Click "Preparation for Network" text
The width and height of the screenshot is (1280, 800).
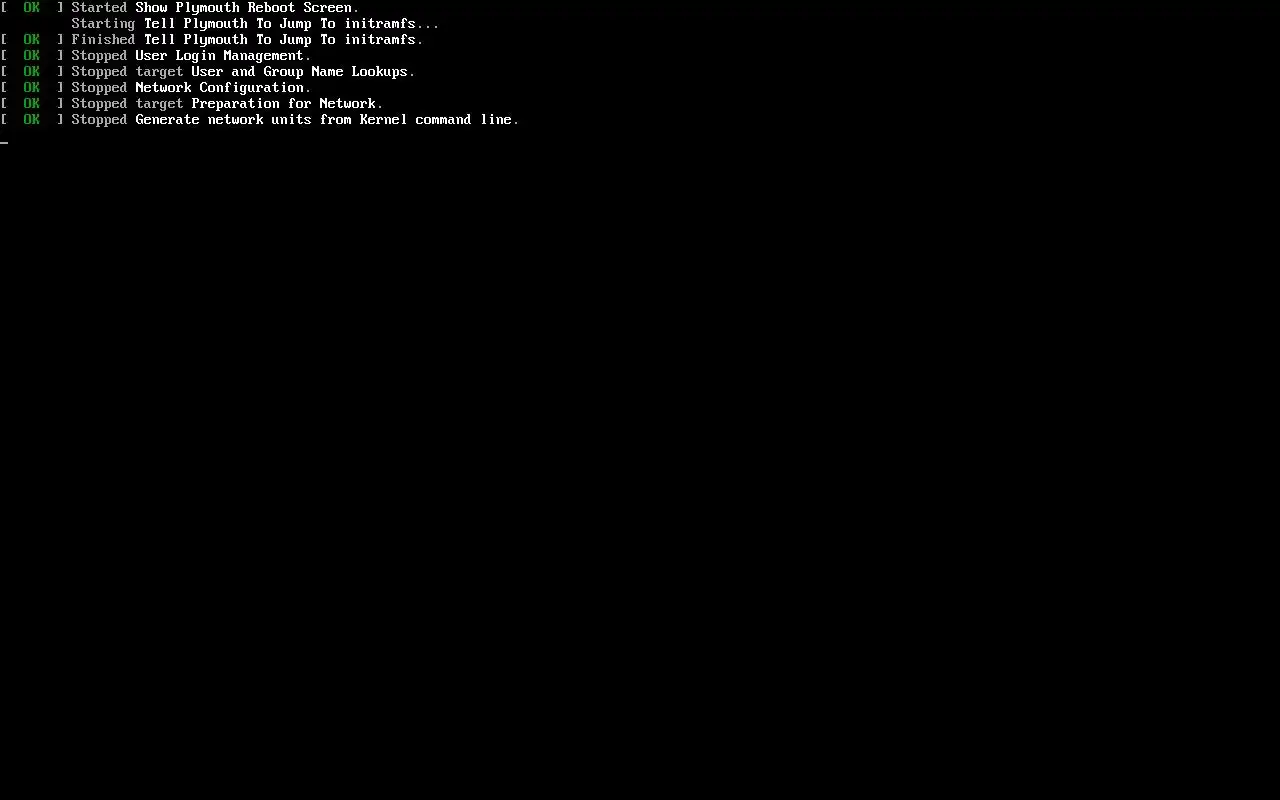click(x=283, y=104)
